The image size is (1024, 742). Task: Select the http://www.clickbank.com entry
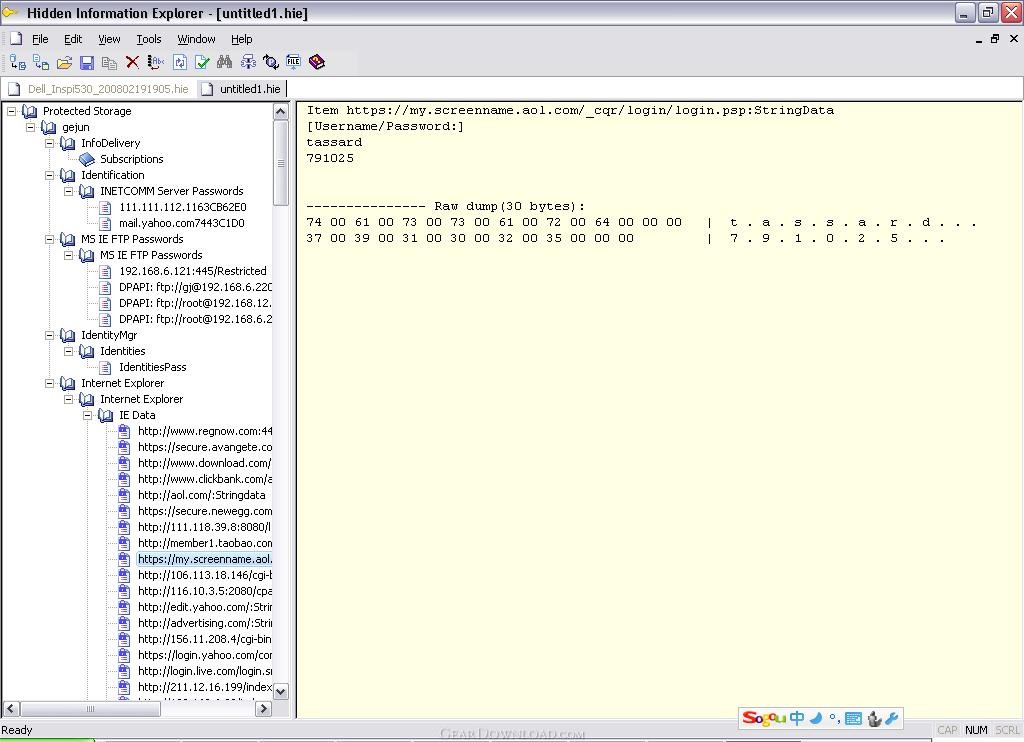point(205,479)
